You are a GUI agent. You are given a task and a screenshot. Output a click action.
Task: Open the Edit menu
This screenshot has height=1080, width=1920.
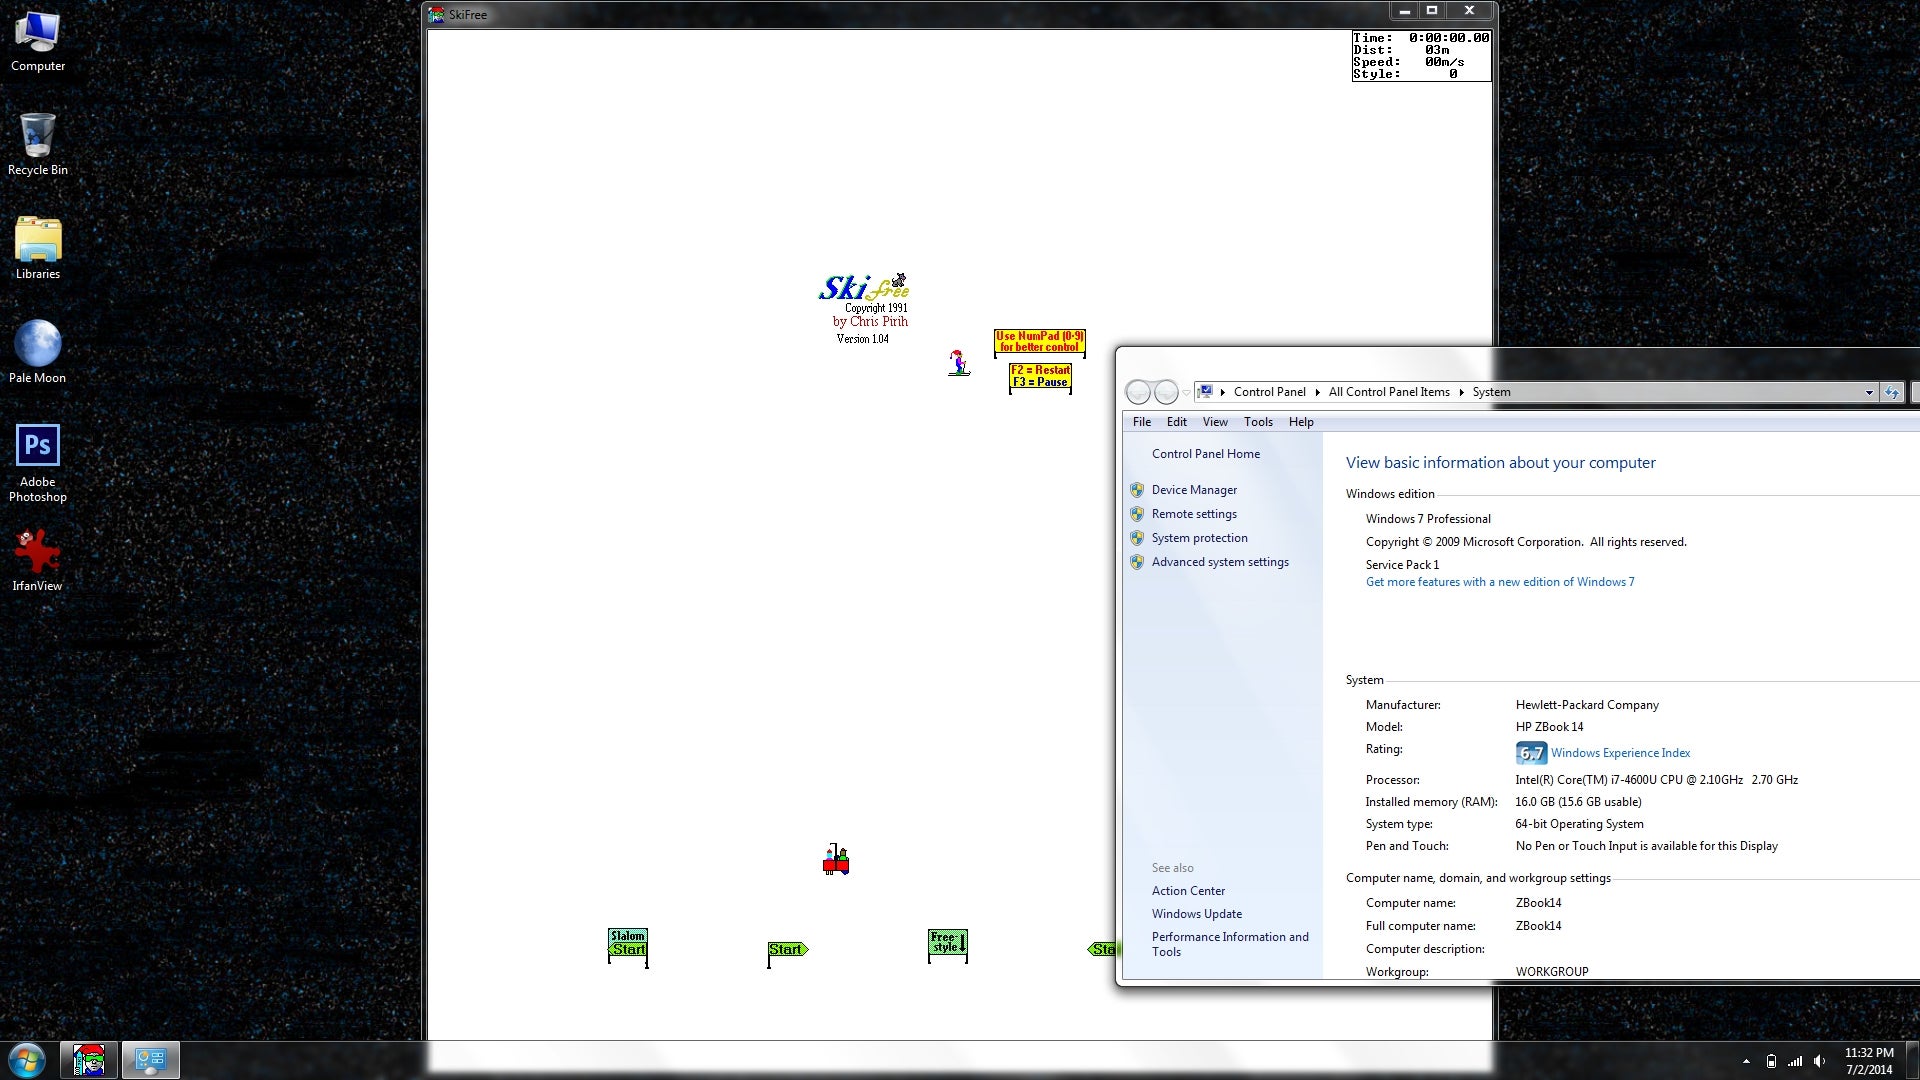pos(1176,422)
